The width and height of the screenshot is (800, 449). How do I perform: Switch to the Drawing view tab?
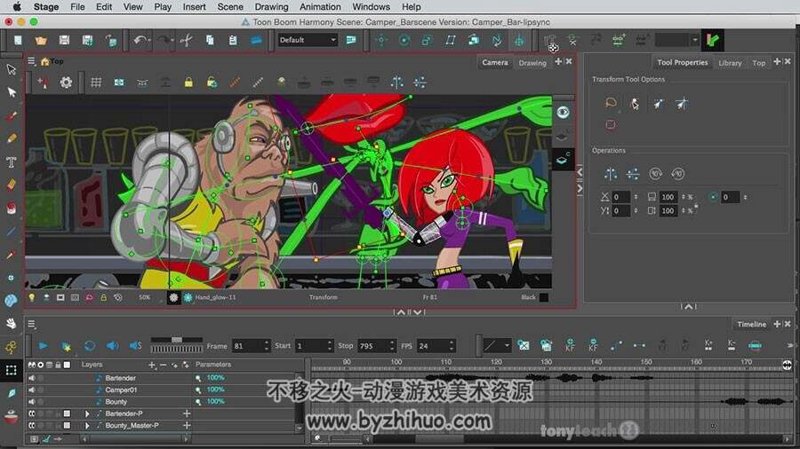[x=532, y=63]
